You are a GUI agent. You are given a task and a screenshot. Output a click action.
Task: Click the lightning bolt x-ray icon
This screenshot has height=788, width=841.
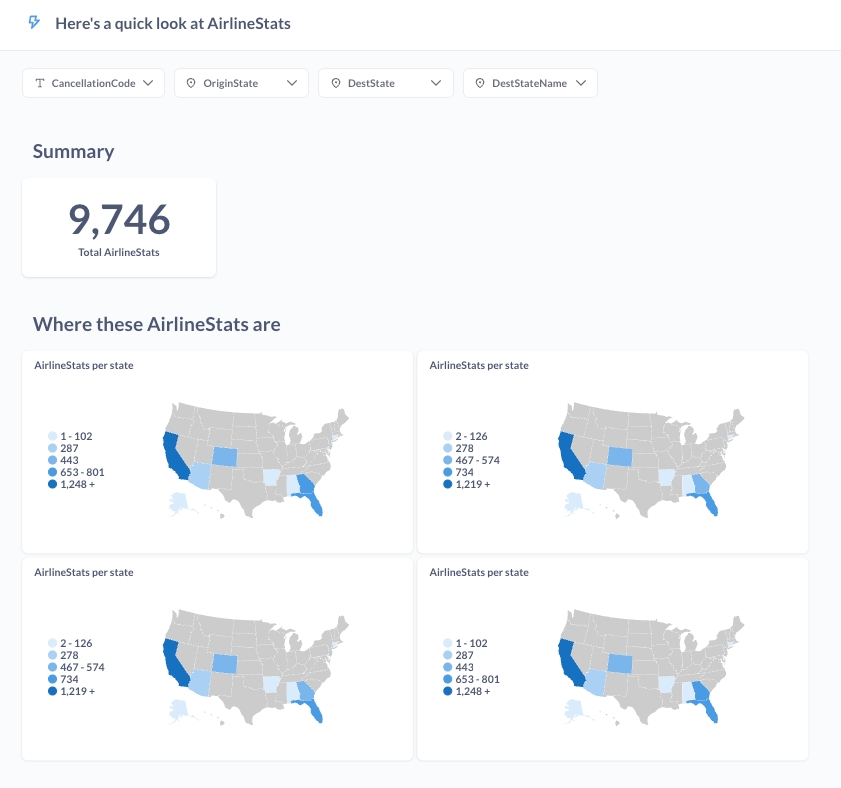pyautogui.click(x=35, y=22)
